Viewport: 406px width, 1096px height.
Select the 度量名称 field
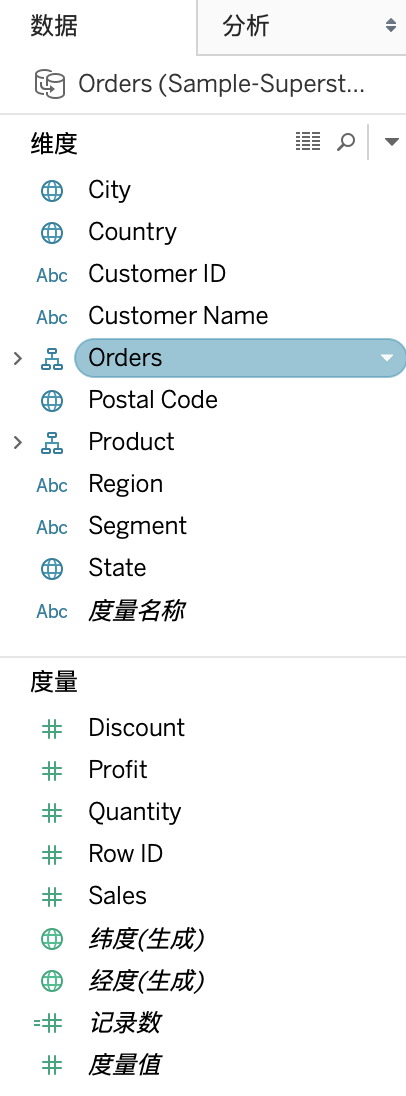[136, 611]
